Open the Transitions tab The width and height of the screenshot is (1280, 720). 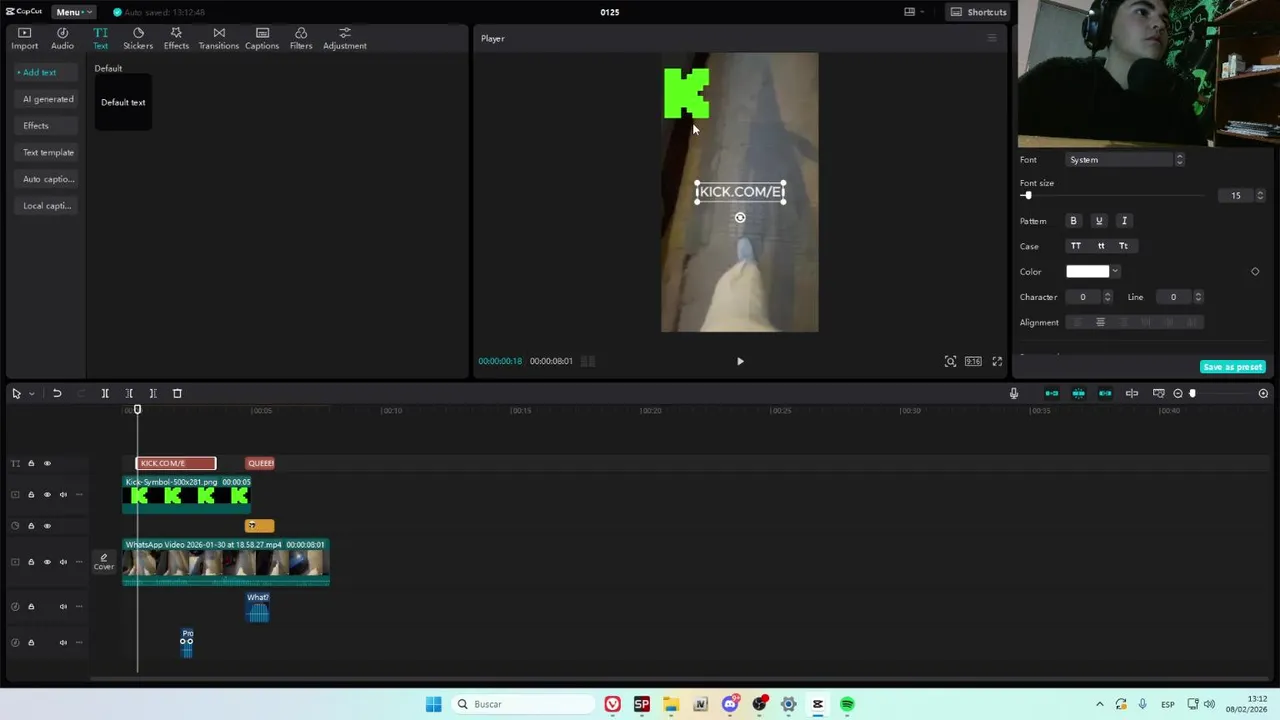[x=218, y=39]
